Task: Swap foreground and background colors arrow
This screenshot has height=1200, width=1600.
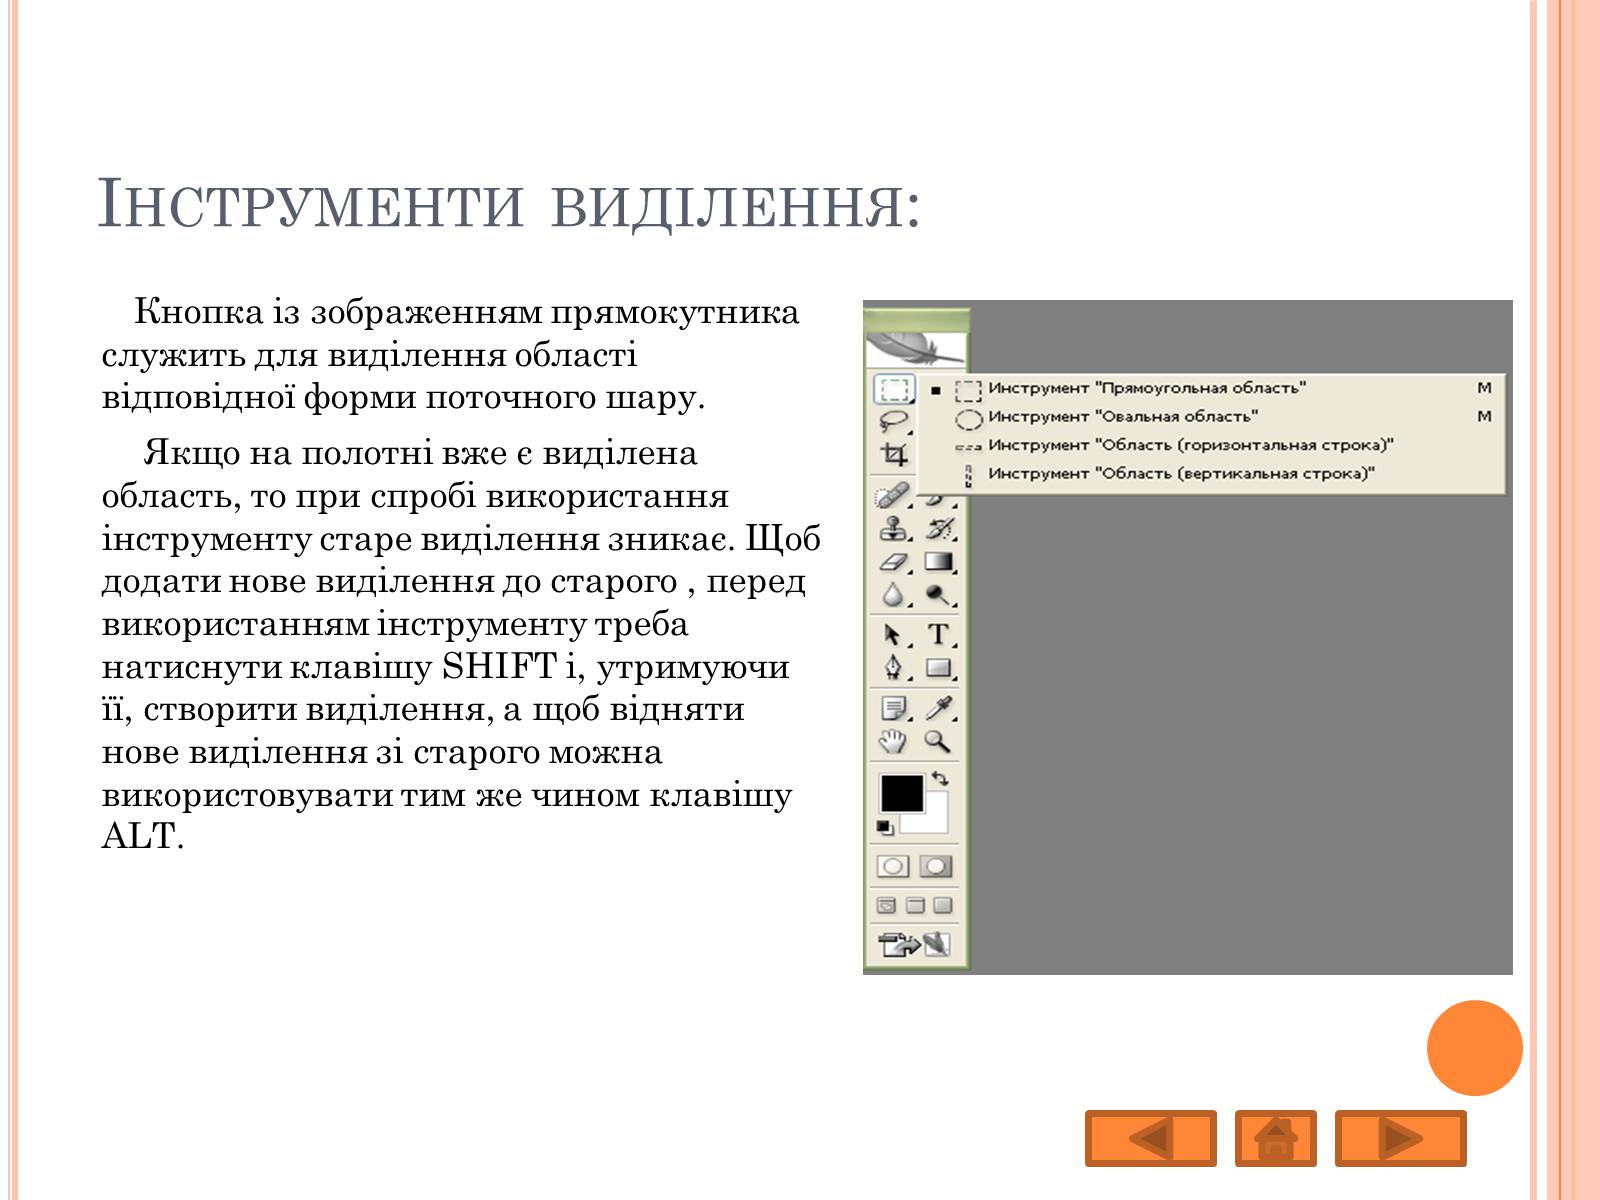Action: [940, 778]
